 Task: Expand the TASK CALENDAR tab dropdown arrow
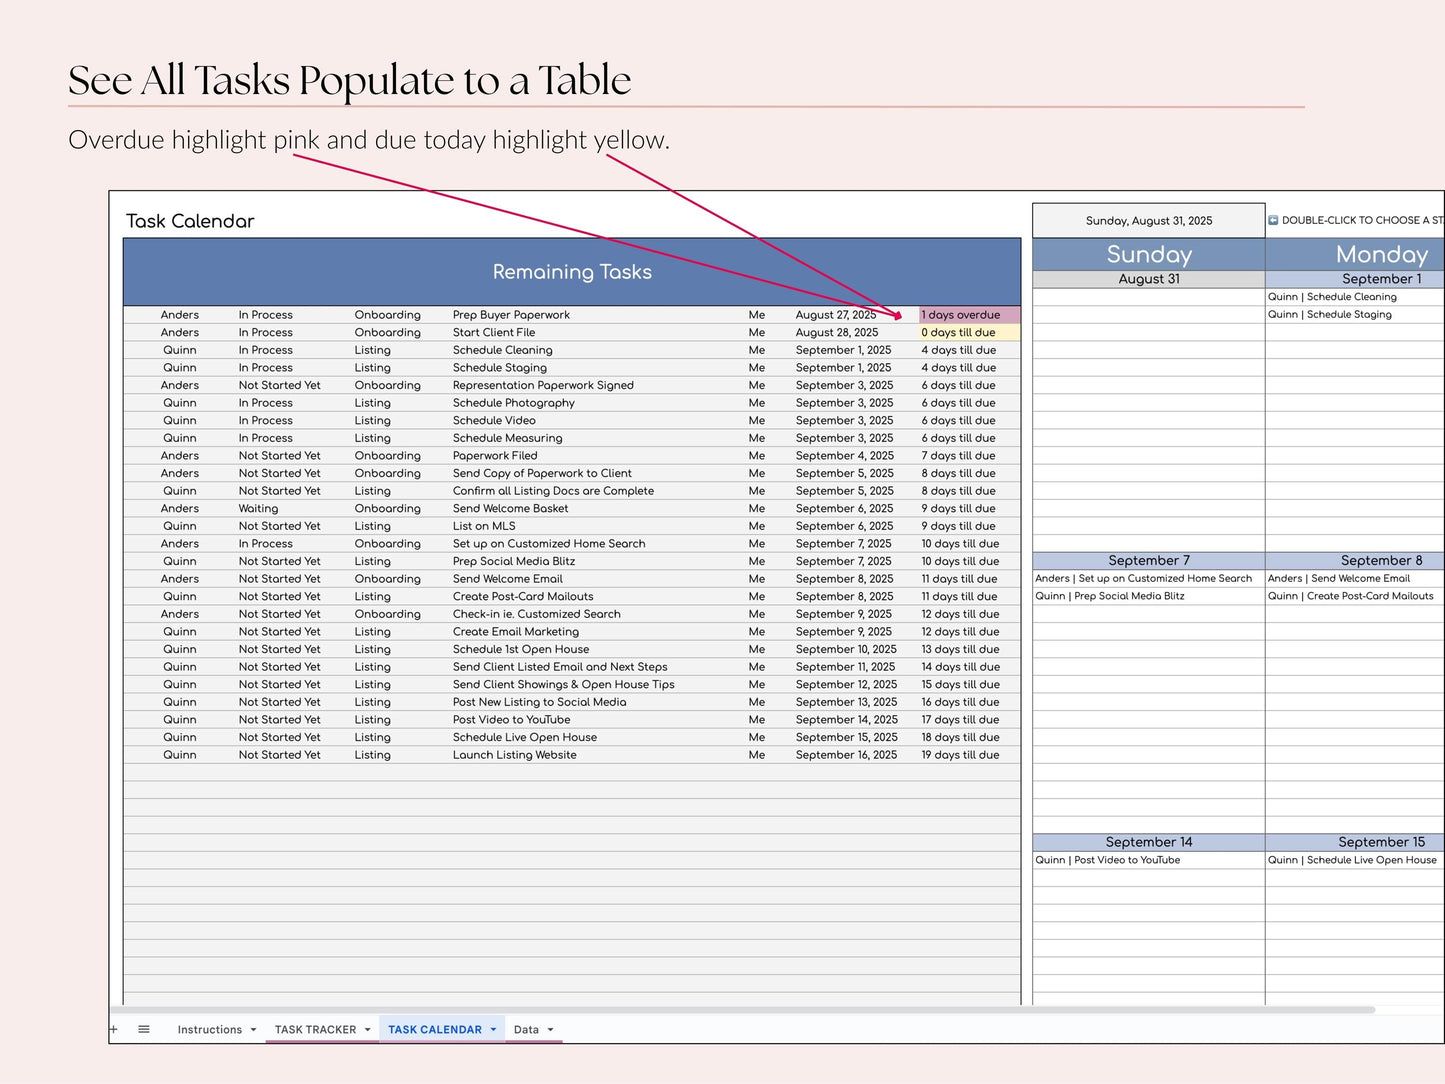493,1030
